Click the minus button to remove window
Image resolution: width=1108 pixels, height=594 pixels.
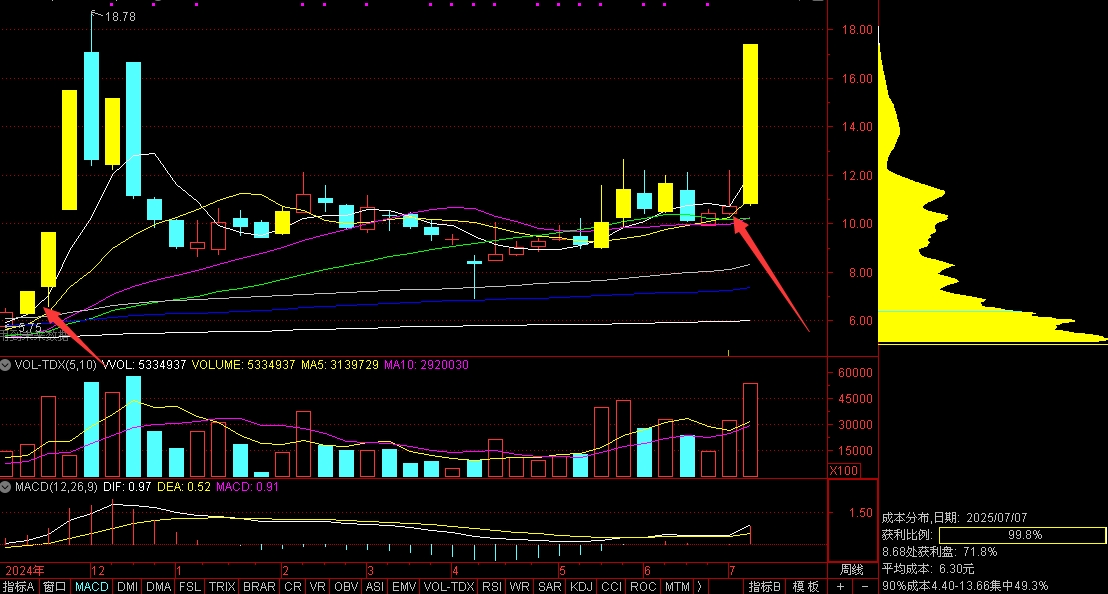click(x=865, y=587)
